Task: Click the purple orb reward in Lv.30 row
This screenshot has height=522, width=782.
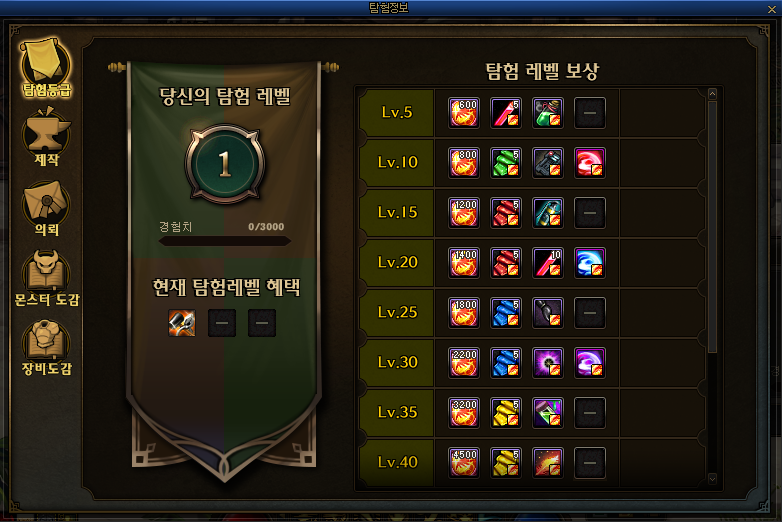Action: (x=548, y=363)
